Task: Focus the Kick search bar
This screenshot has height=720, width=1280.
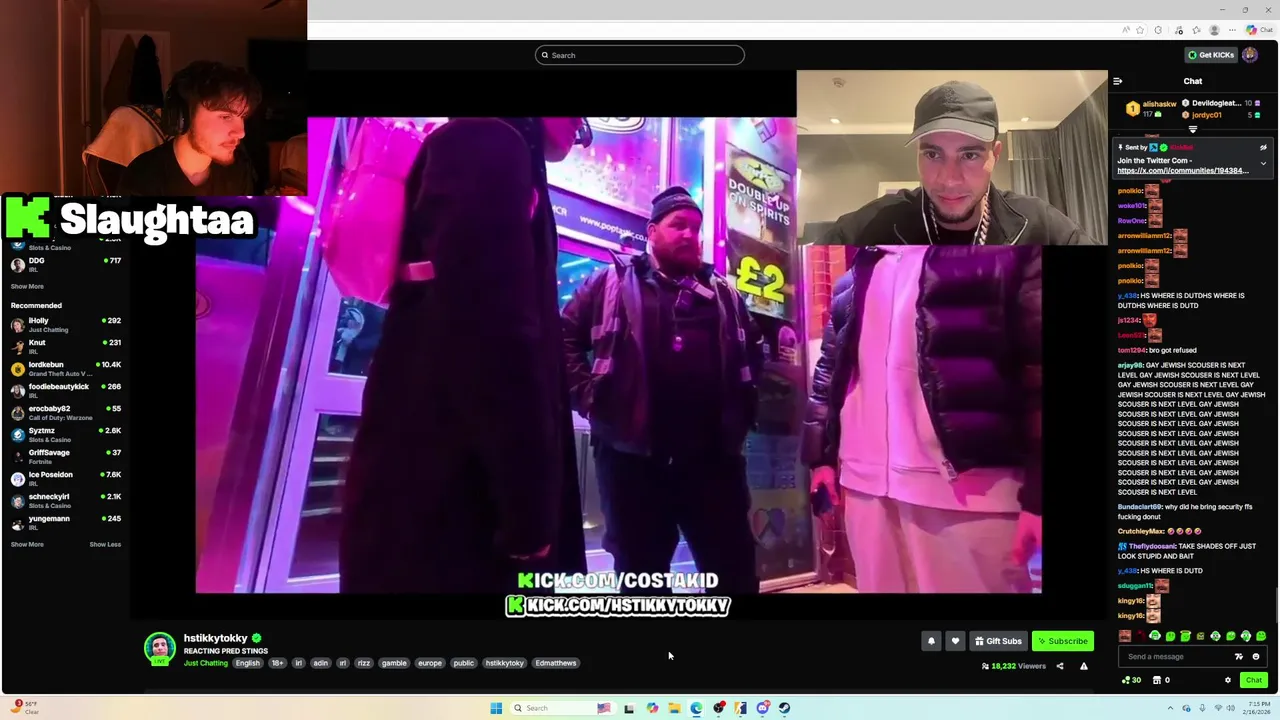Action: [640, 55]
